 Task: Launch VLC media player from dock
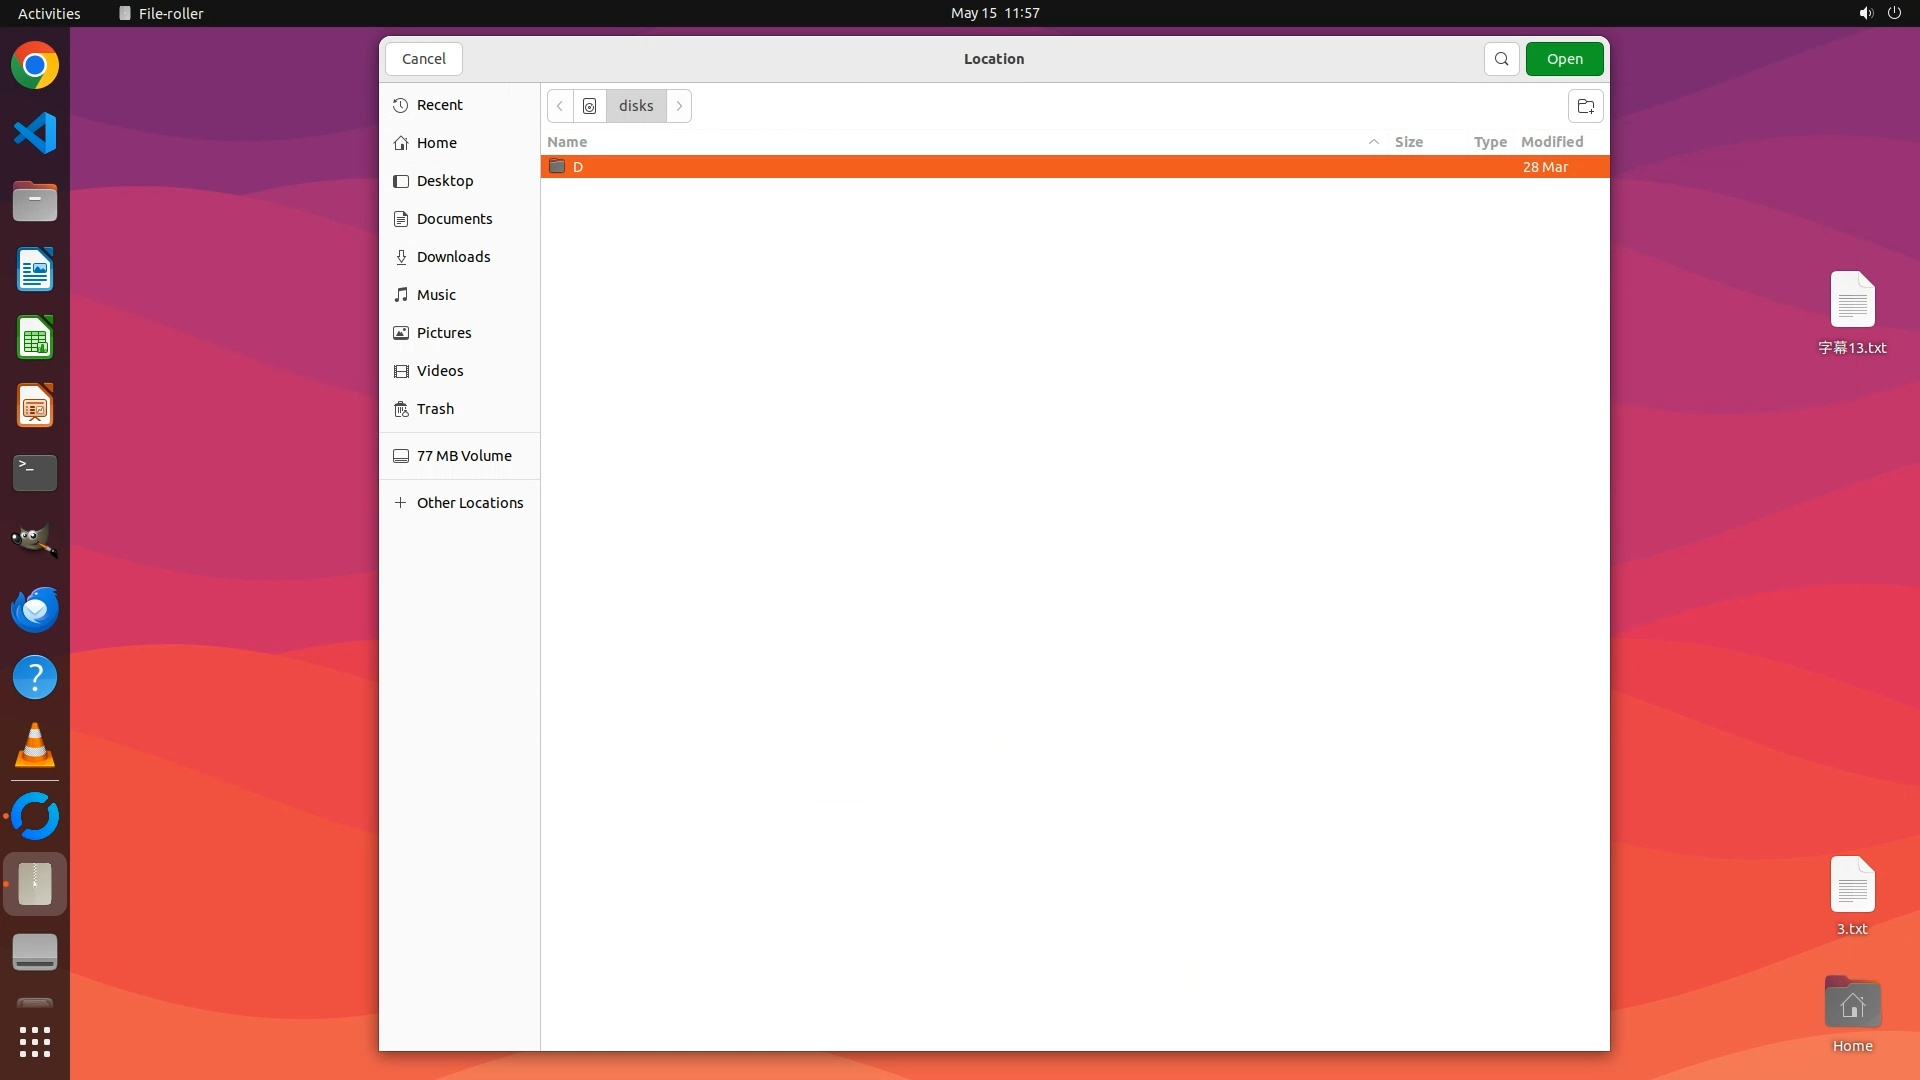[35, 746]
